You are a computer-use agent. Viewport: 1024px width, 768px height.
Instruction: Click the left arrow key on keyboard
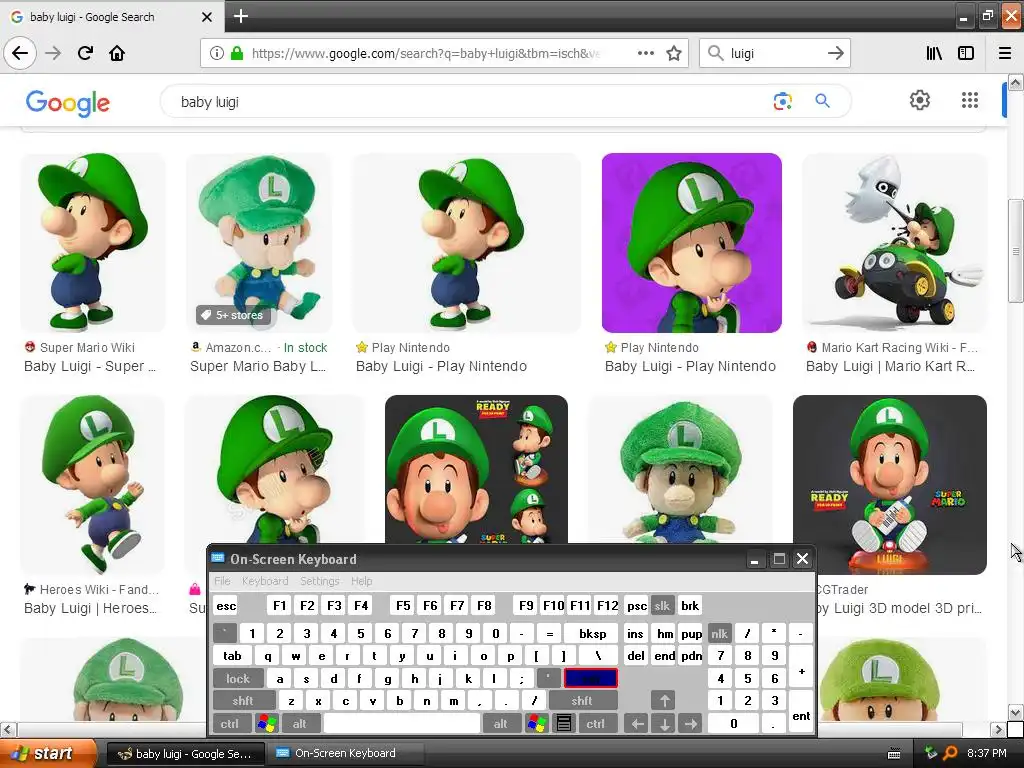(x=637, y=723)
